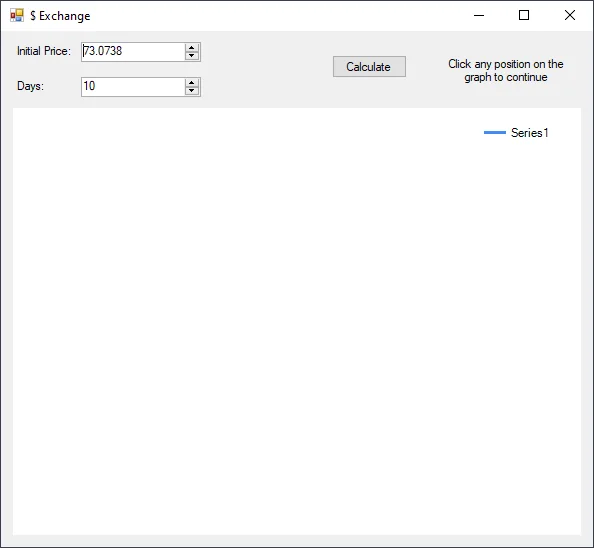Maximize the $ Exchange window

[524, 16]
